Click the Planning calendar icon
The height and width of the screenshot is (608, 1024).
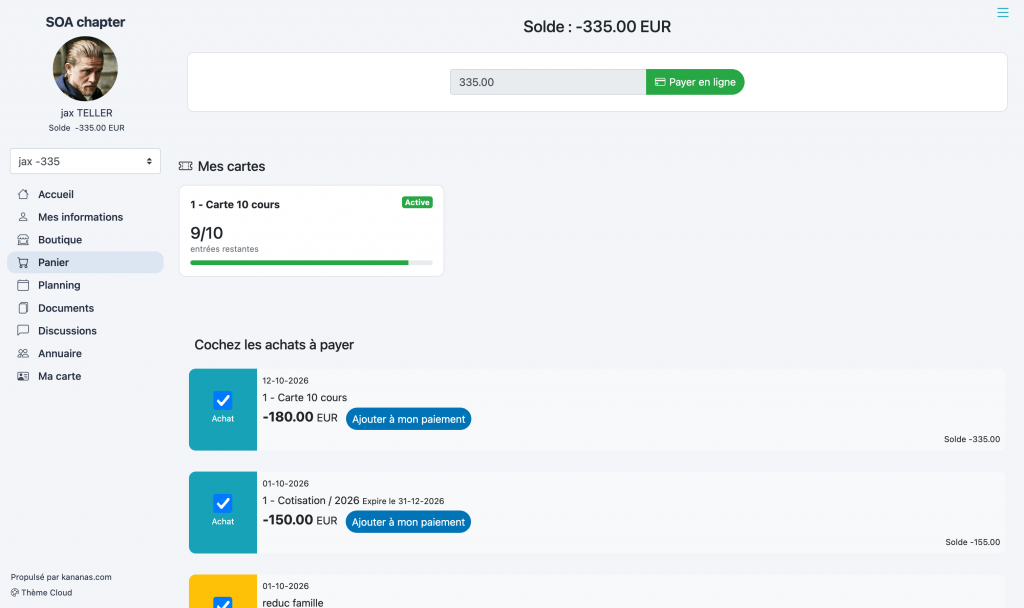[23, 285]
